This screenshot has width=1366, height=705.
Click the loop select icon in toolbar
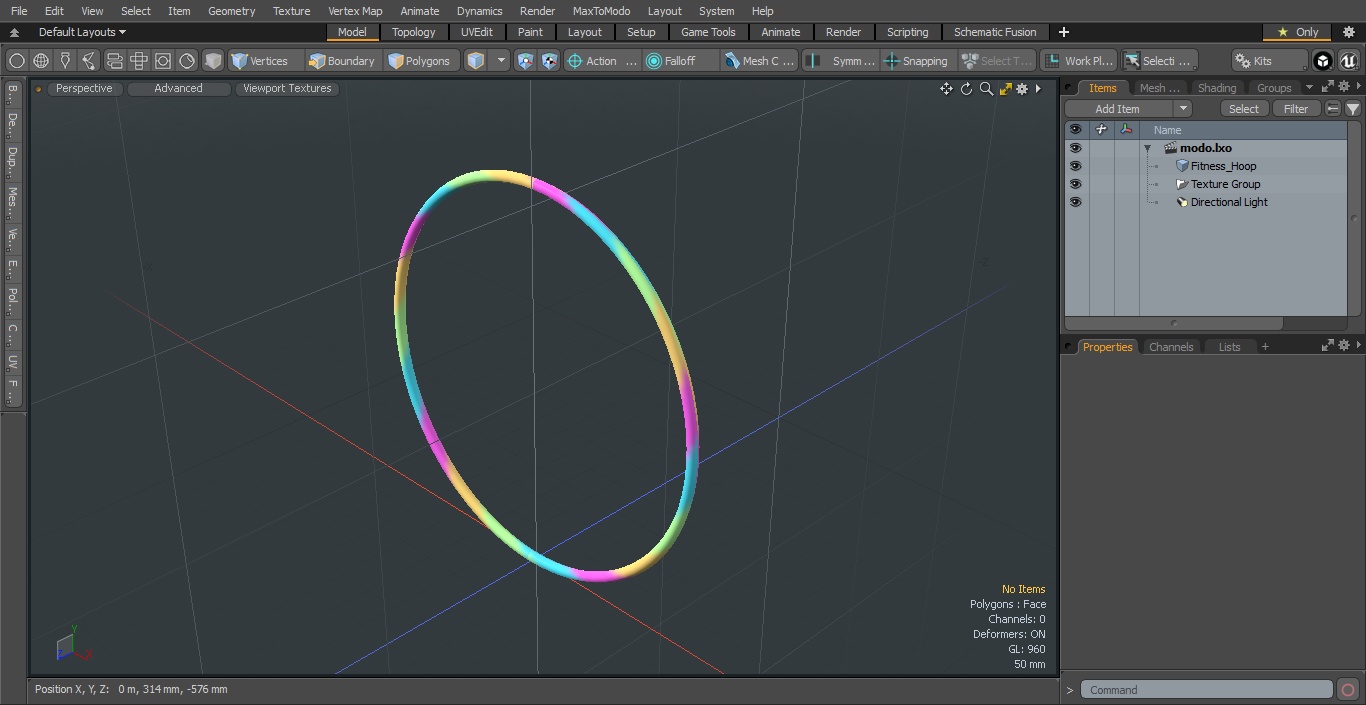pyautogui.click(x=114, y=61)
